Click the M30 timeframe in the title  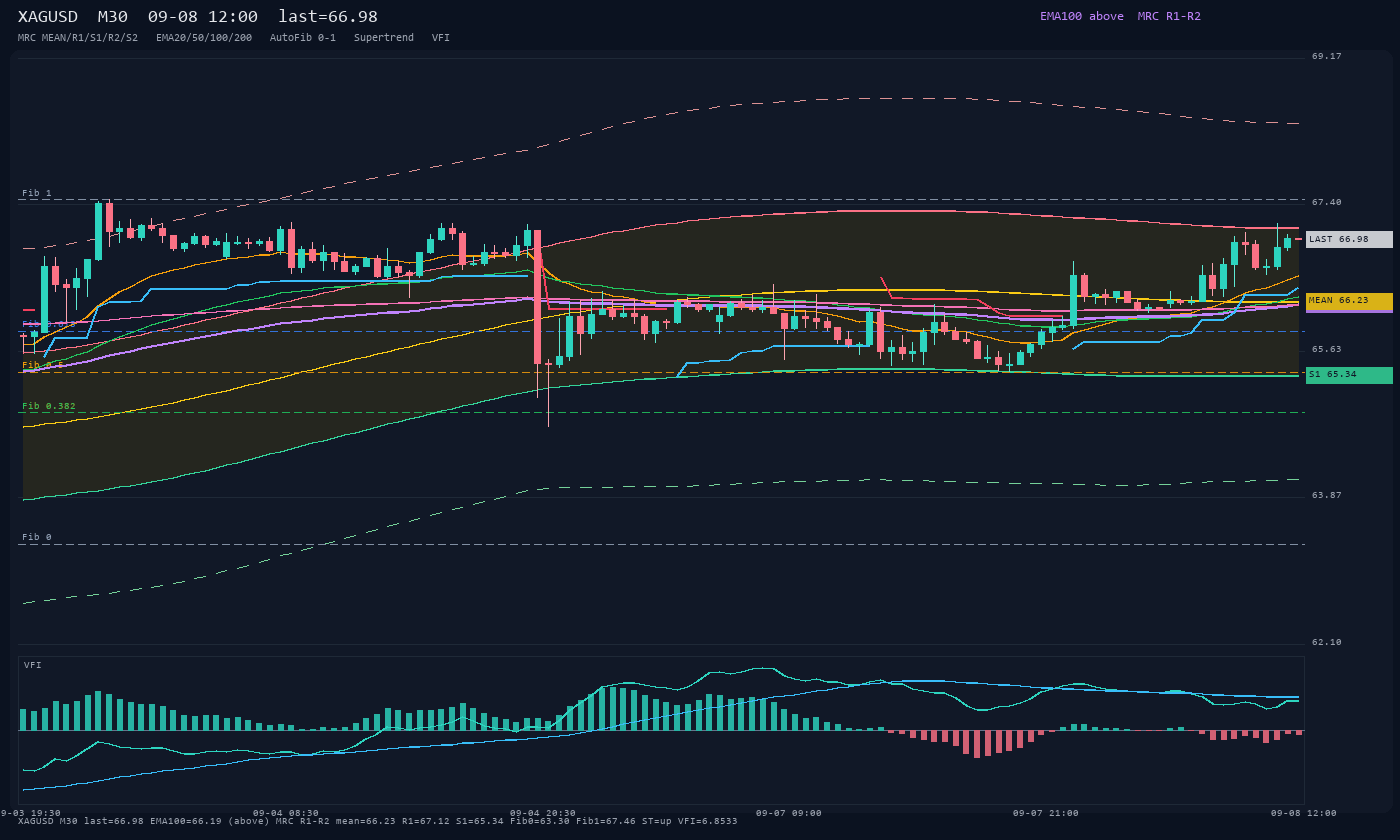pyautogui.click(x=112, y=17)
